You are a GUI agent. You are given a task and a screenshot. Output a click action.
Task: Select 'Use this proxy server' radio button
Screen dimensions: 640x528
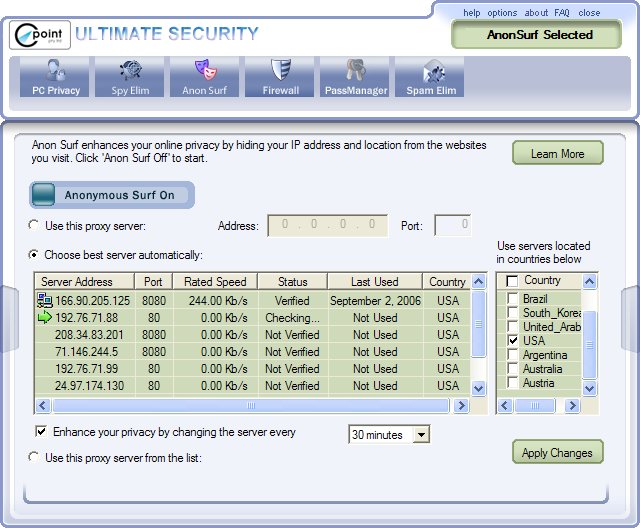tap(33, 225)
